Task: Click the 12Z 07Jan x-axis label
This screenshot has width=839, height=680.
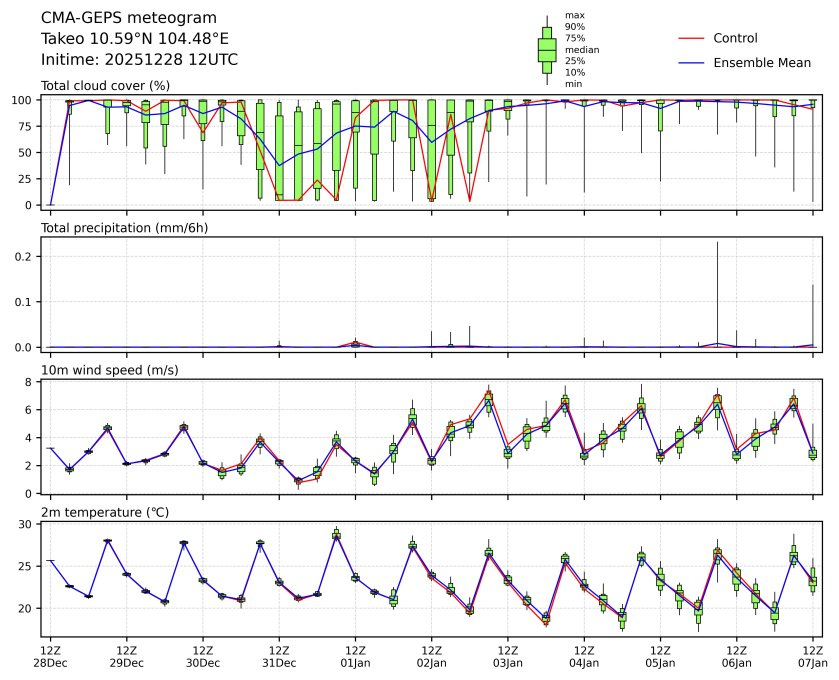Action: click(812, 656)
